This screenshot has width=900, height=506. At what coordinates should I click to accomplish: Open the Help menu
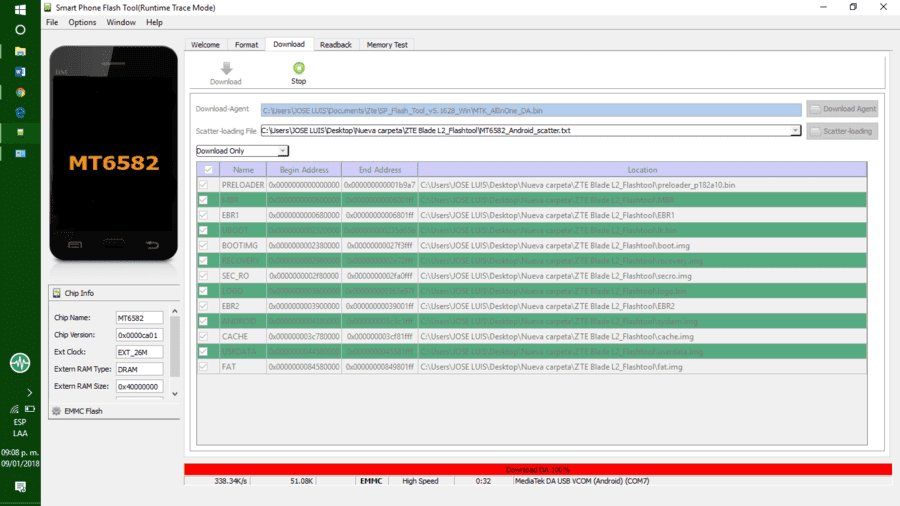pyautogui.click(x=154, y=22)
